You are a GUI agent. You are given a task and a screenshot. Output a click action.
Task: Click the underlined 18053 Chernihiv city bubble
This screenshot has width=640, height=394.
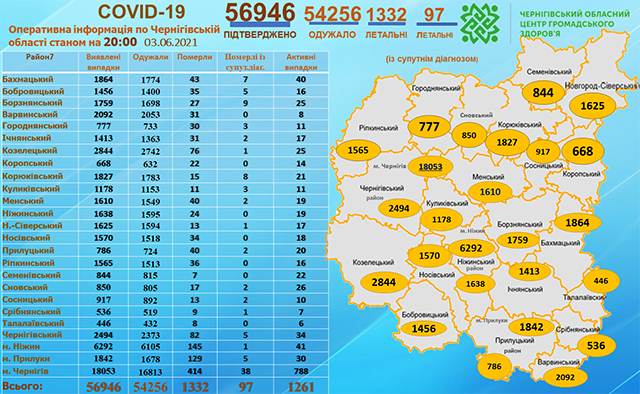click(x=430, y=167)
